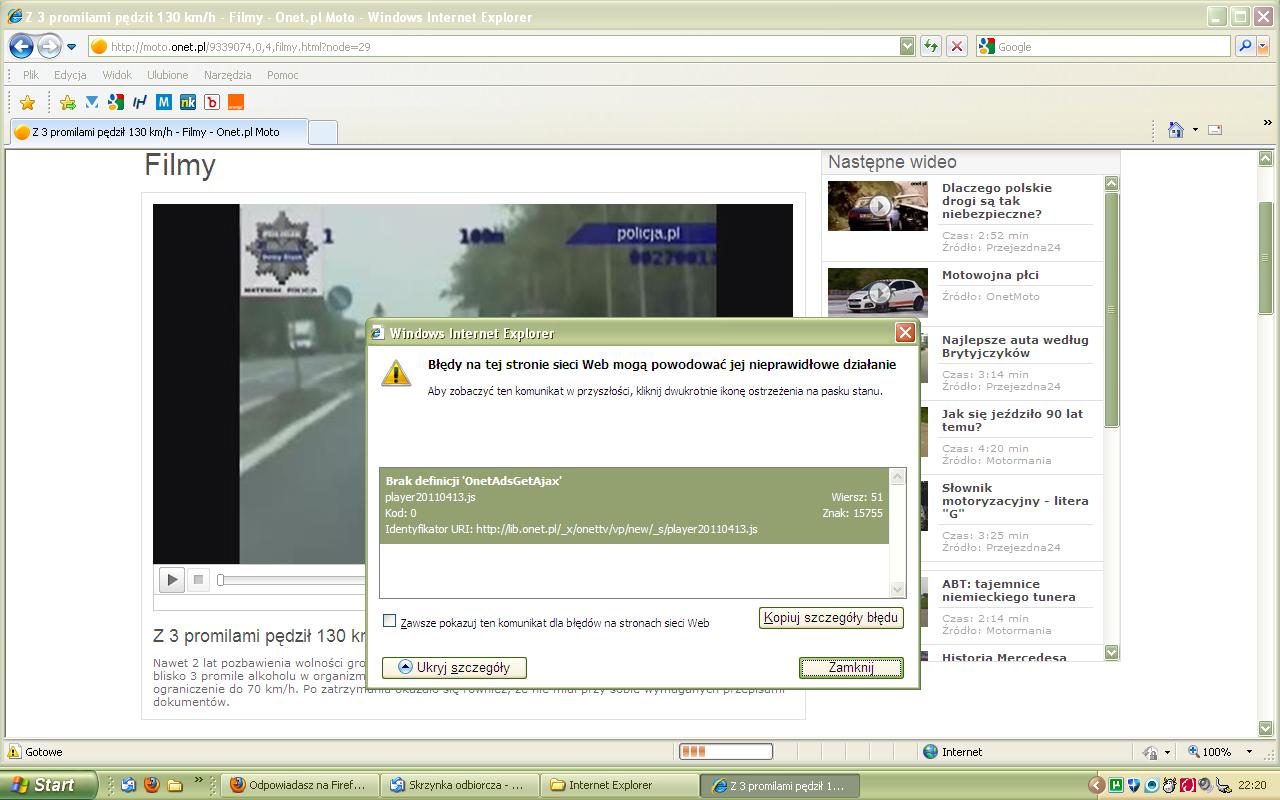Open the Widok menu
The width and height of the screenshot is (1280, 800).
point(117,75)
